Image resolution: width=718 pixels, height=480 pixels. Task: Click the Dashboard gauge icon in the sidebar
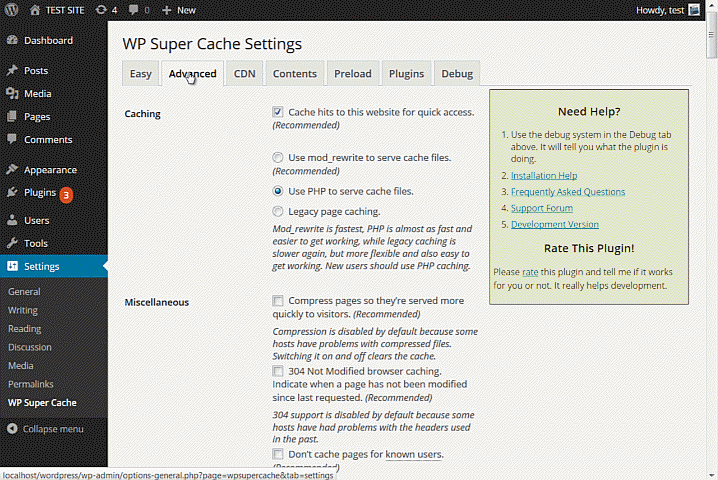click(12, 40)
